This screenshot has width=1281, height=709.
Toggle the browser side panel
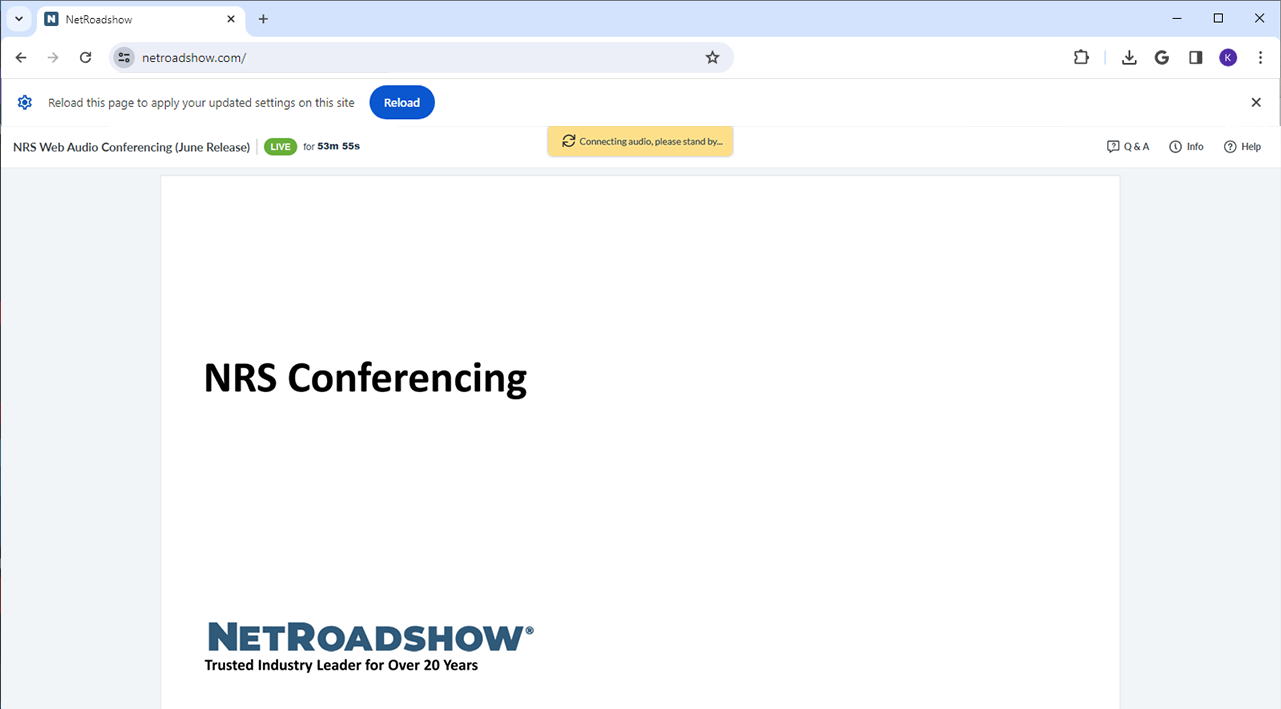[1195, 57]
